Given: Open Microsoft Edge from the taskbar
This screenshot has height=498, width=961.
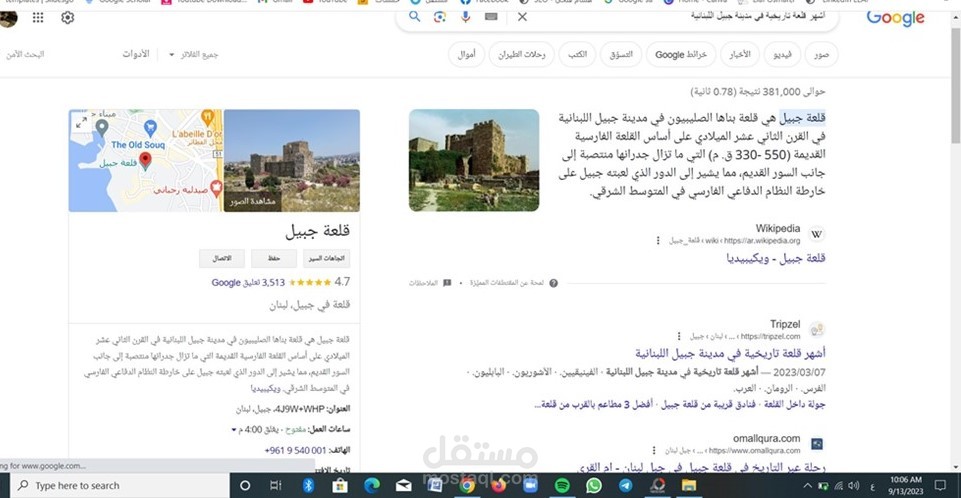Looking at the screenshot, I should pyautogui.click(x=371, y=486).
